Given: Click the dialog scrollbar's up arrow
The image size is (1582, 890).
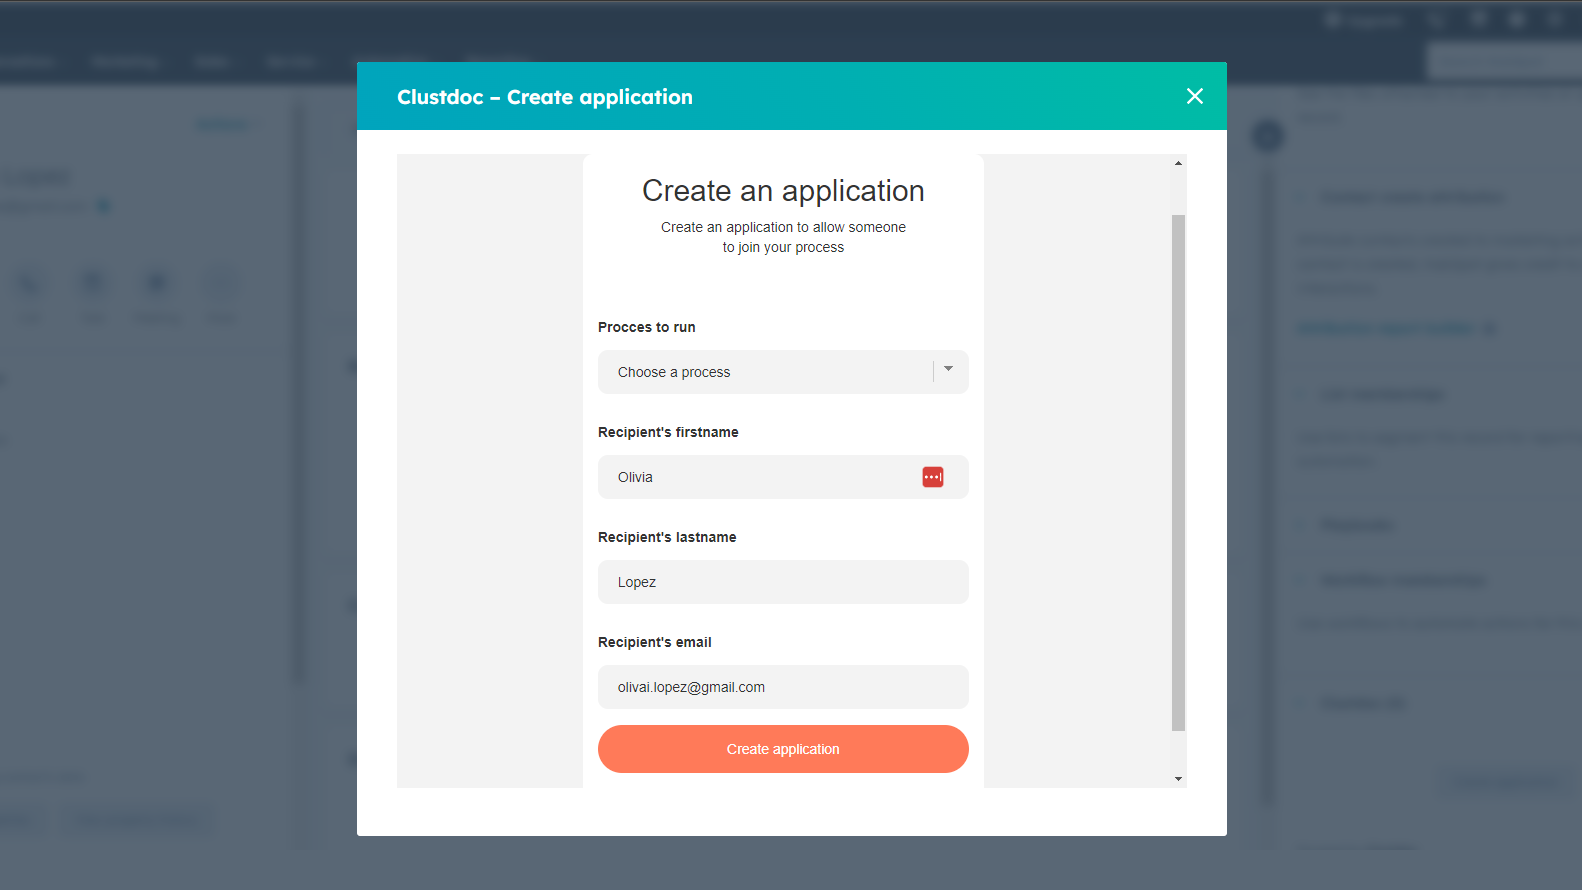Looking at the screenshot, I should tap(1178, 163).
